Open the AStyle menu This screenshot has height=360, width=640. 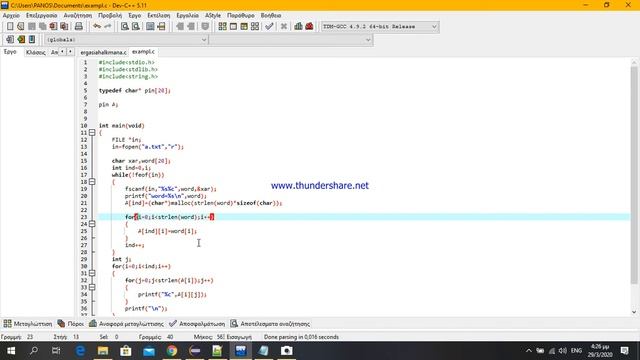point(213,15)
